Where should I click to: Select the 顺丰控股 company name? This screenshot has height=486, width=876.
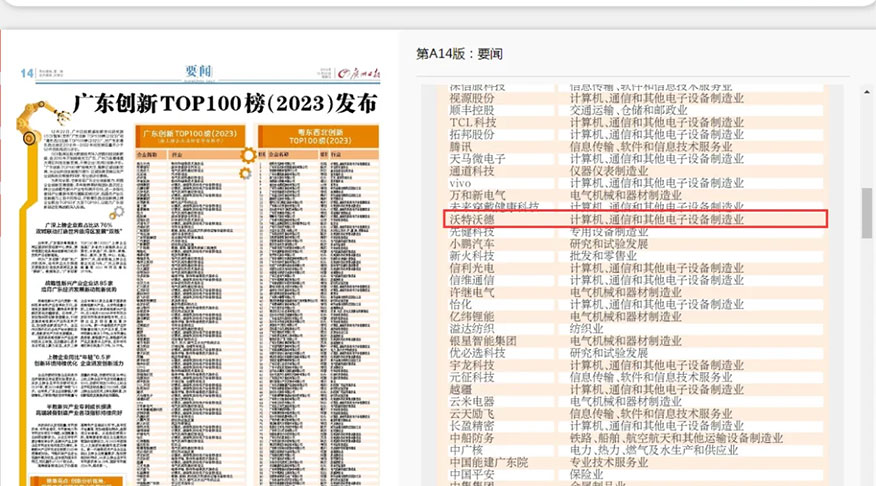click(472, 111)
